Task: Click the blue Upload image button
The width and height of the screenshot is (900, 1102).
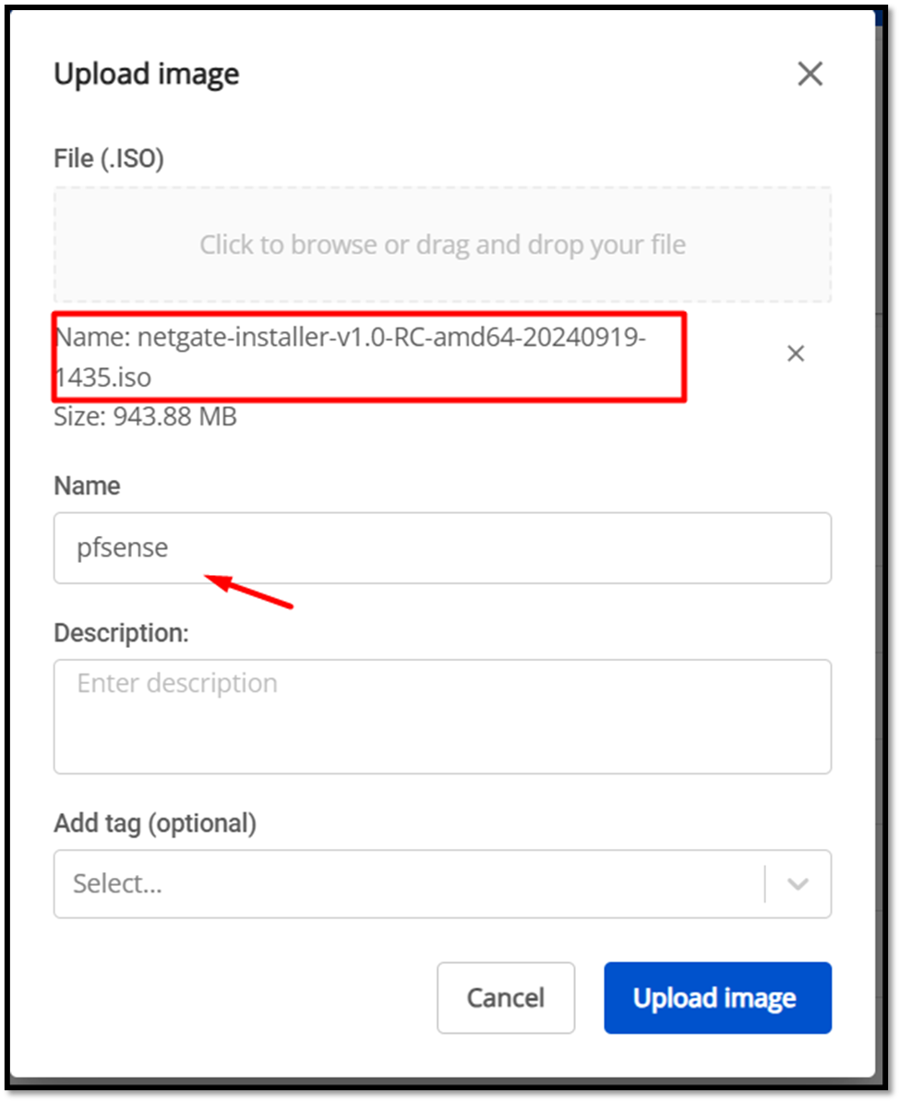Action: coord(717,997)
